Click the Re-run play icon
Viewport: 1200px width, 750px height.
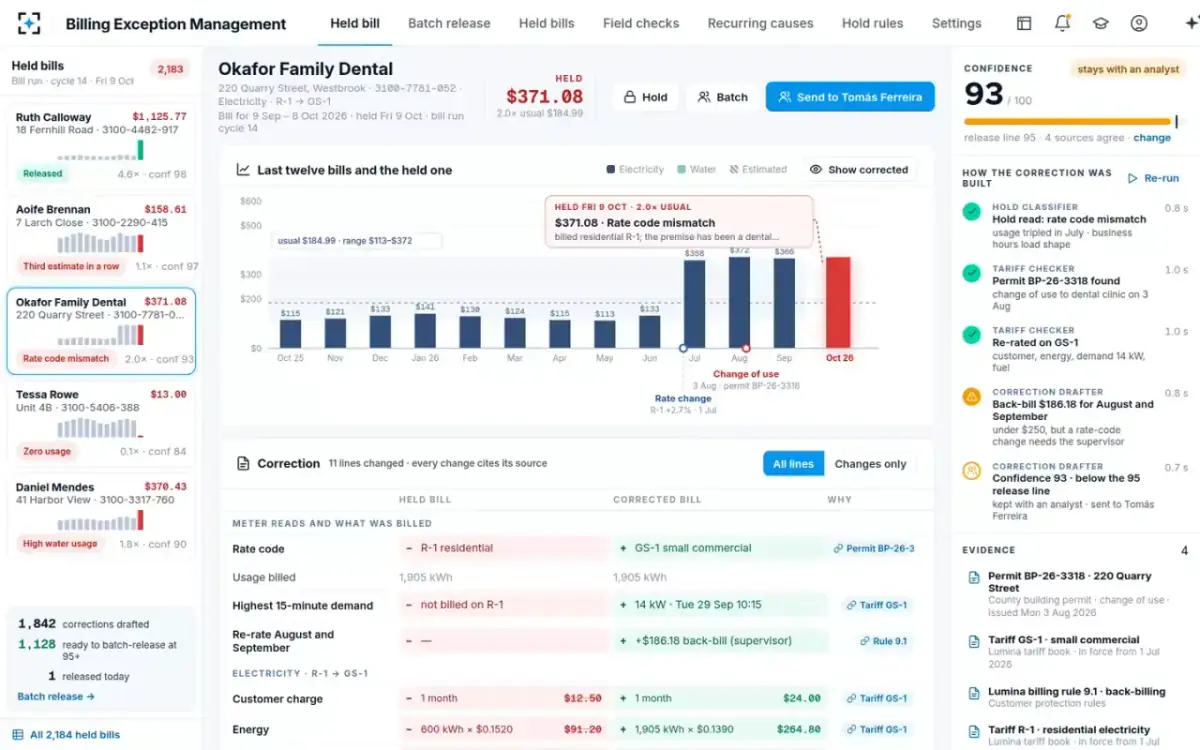point(1133,178)
